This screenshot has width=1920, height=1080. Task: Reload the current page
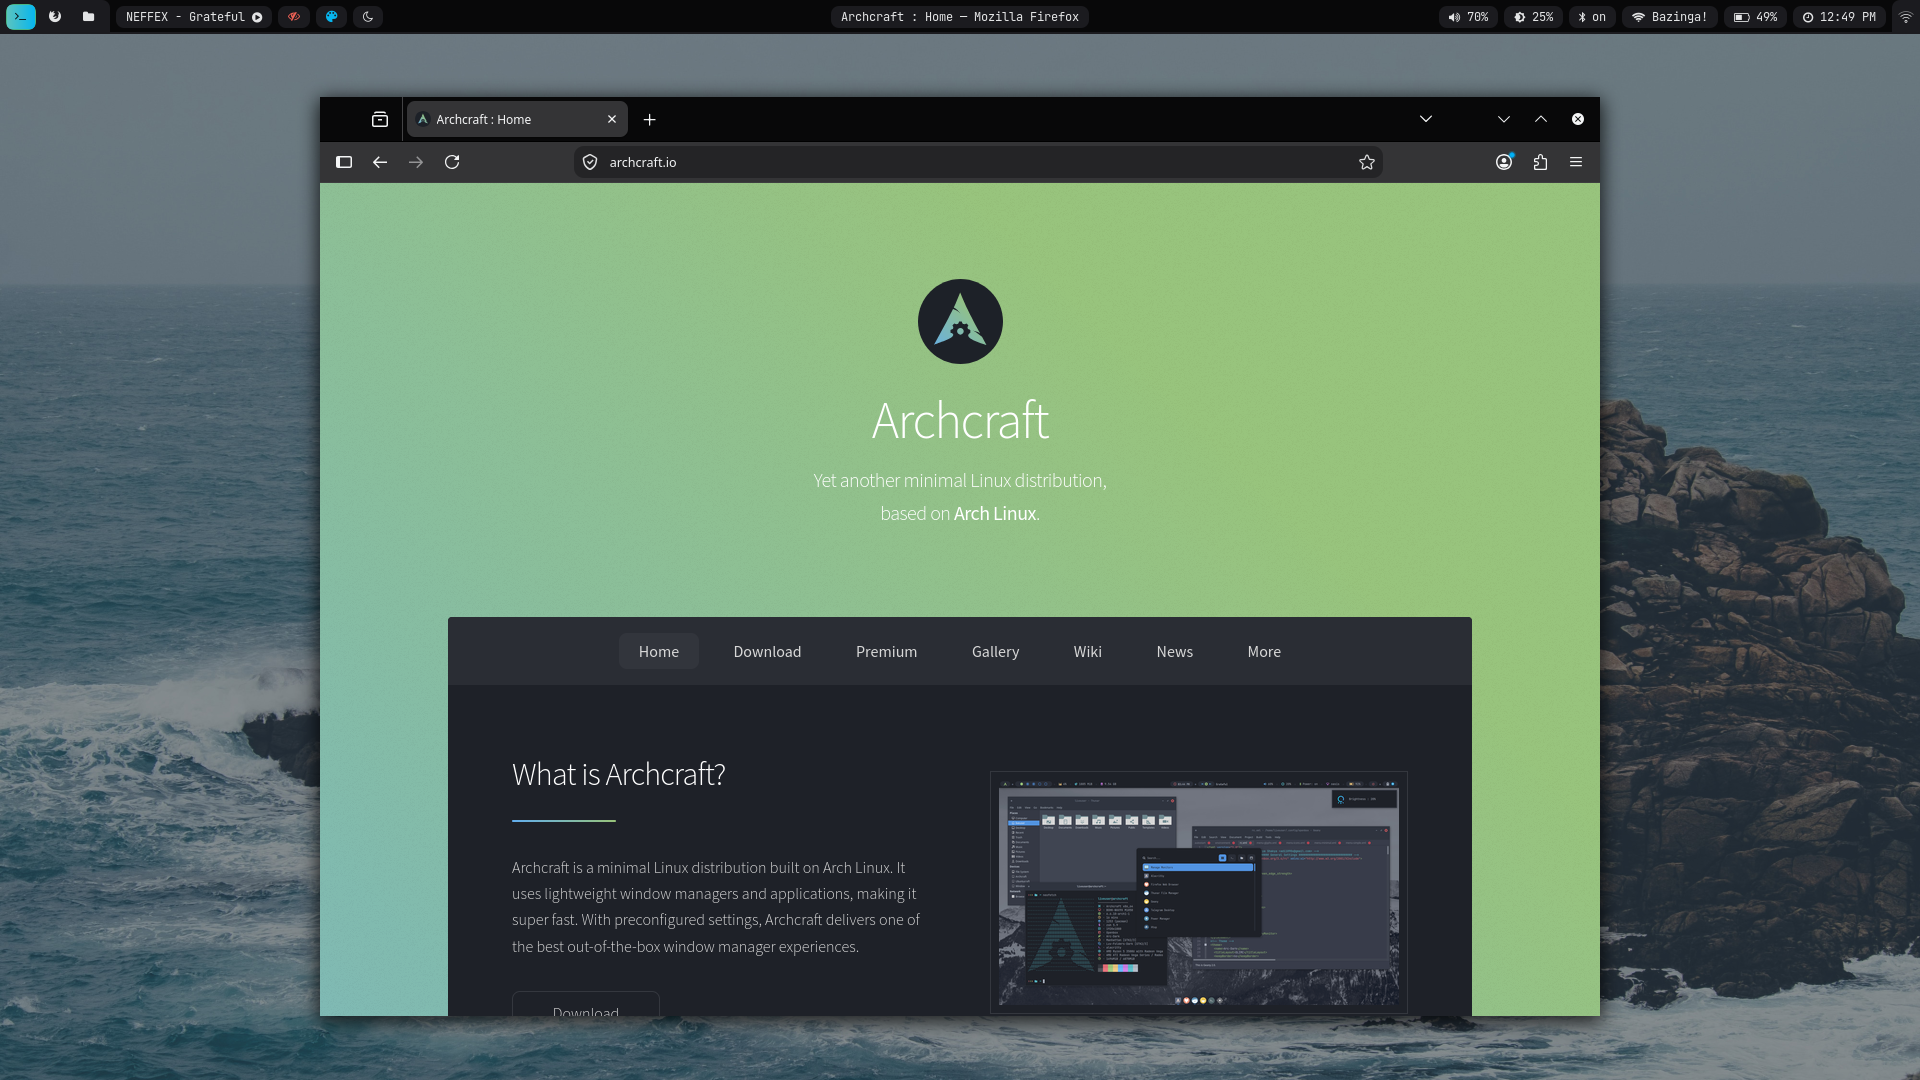452,162
